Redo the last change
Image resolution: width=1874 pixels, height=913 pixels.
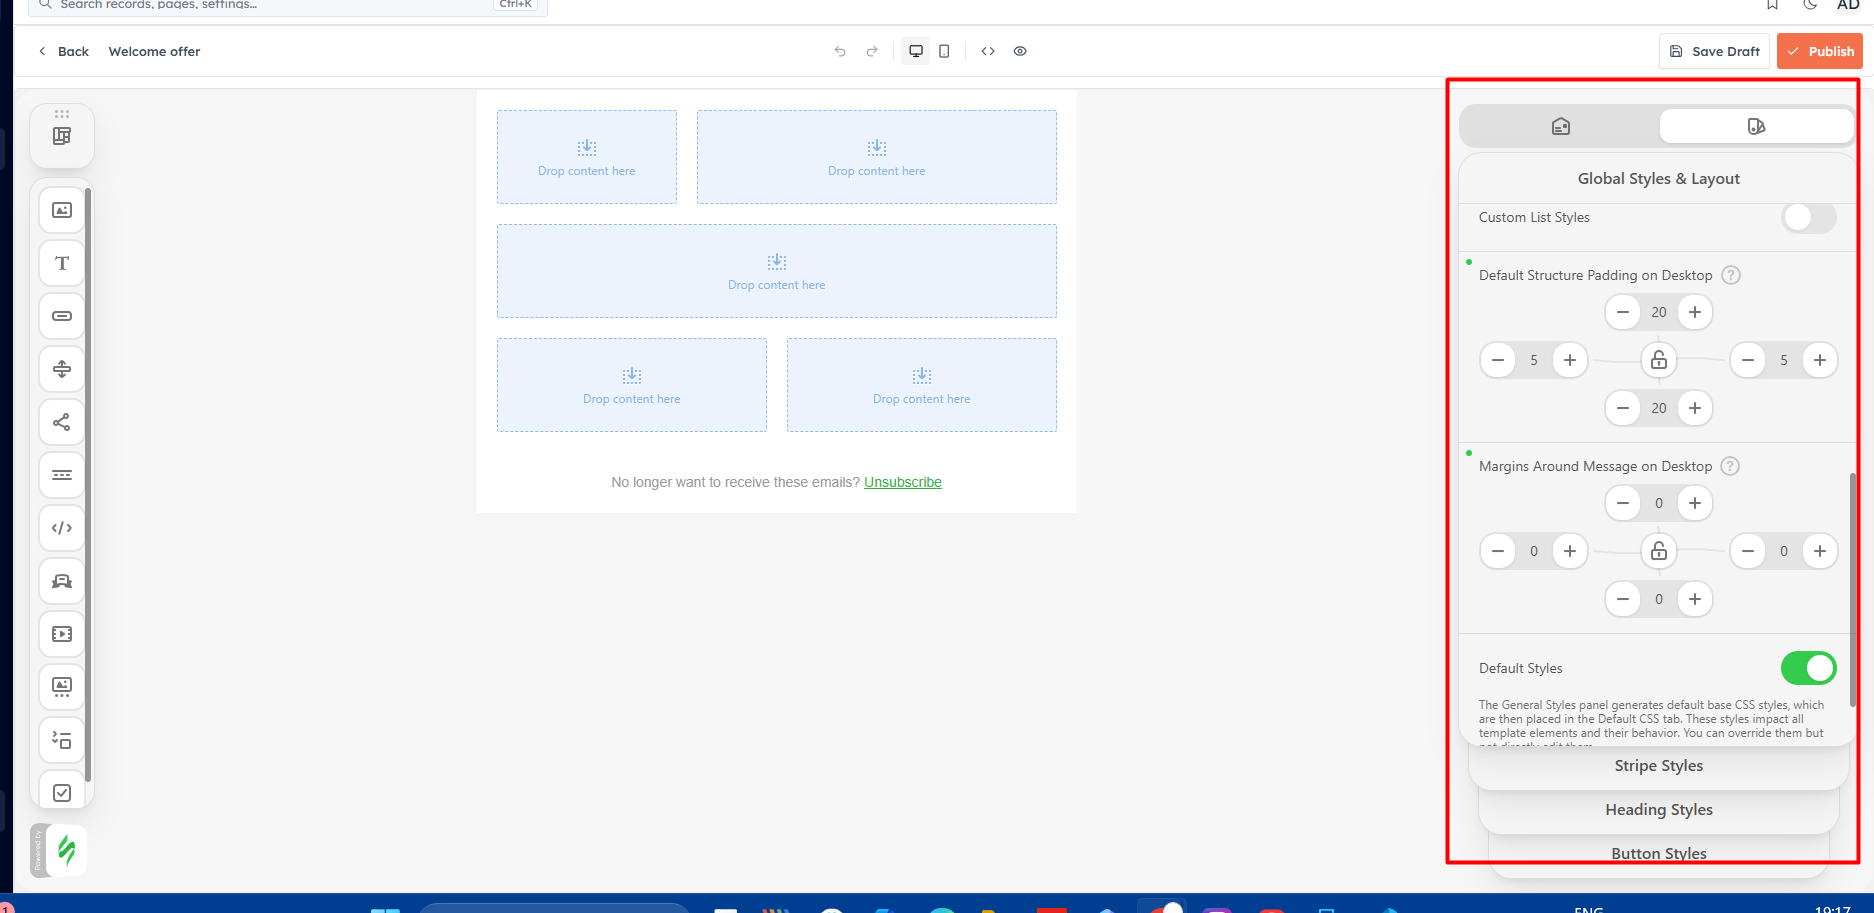pos(872,51)
